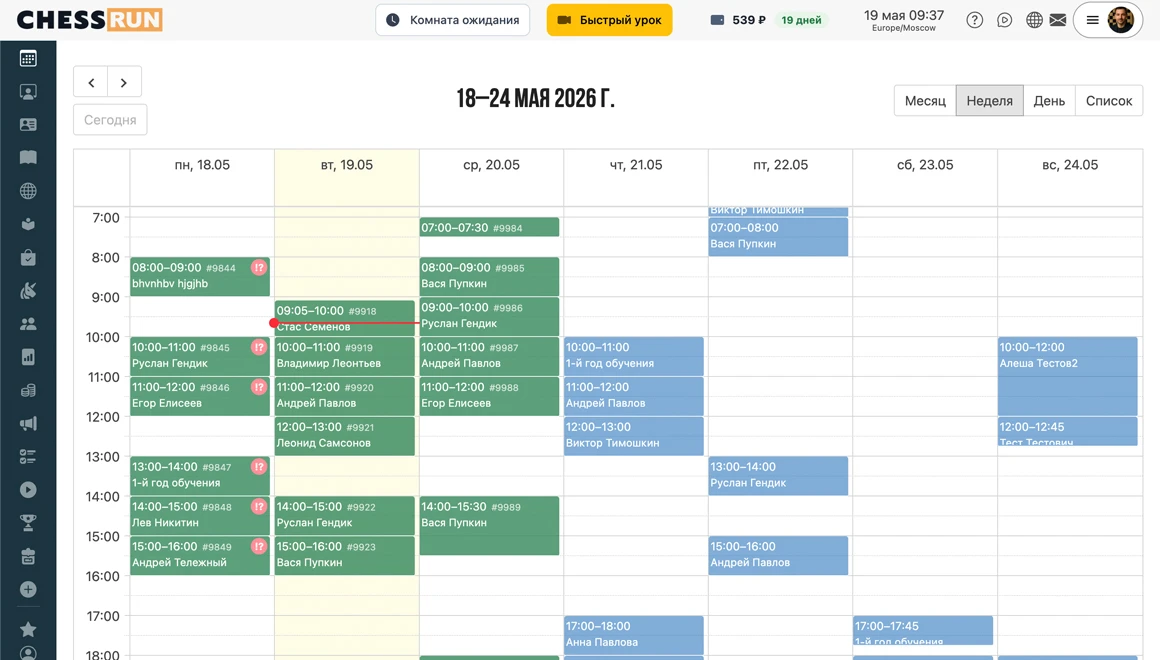Switch to День view

(x=1049, y=101)
